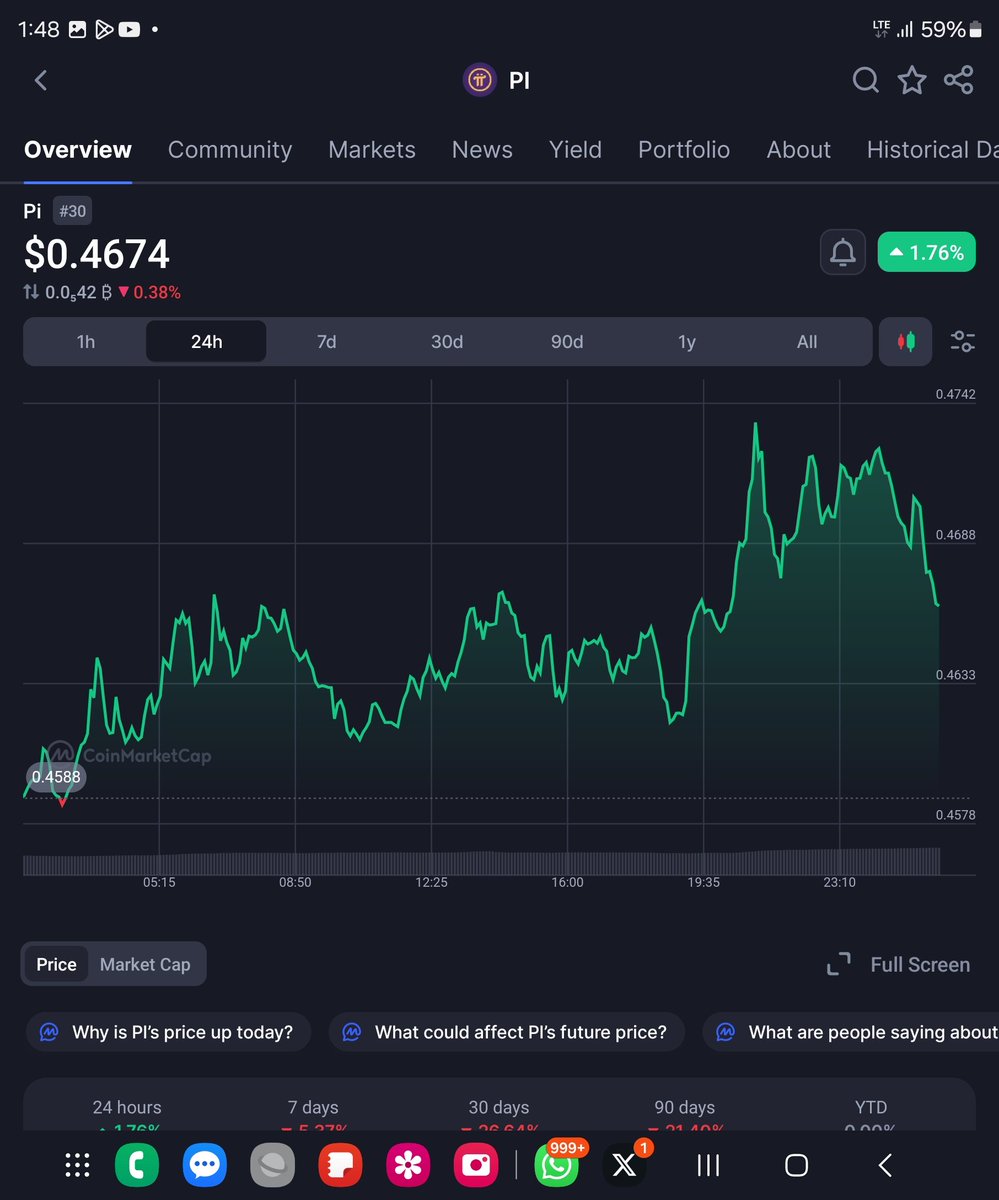This screenshot has height=1200, width=999.
Task: Switch to candlestick chart icon
Action: (x=906, y=342)
